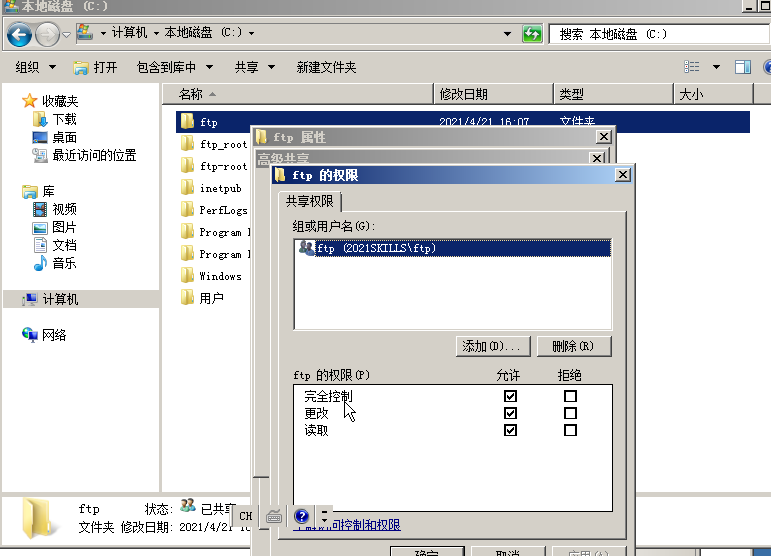
Task: Toggle 读取 allow checkbox
Action: [511, 430]
